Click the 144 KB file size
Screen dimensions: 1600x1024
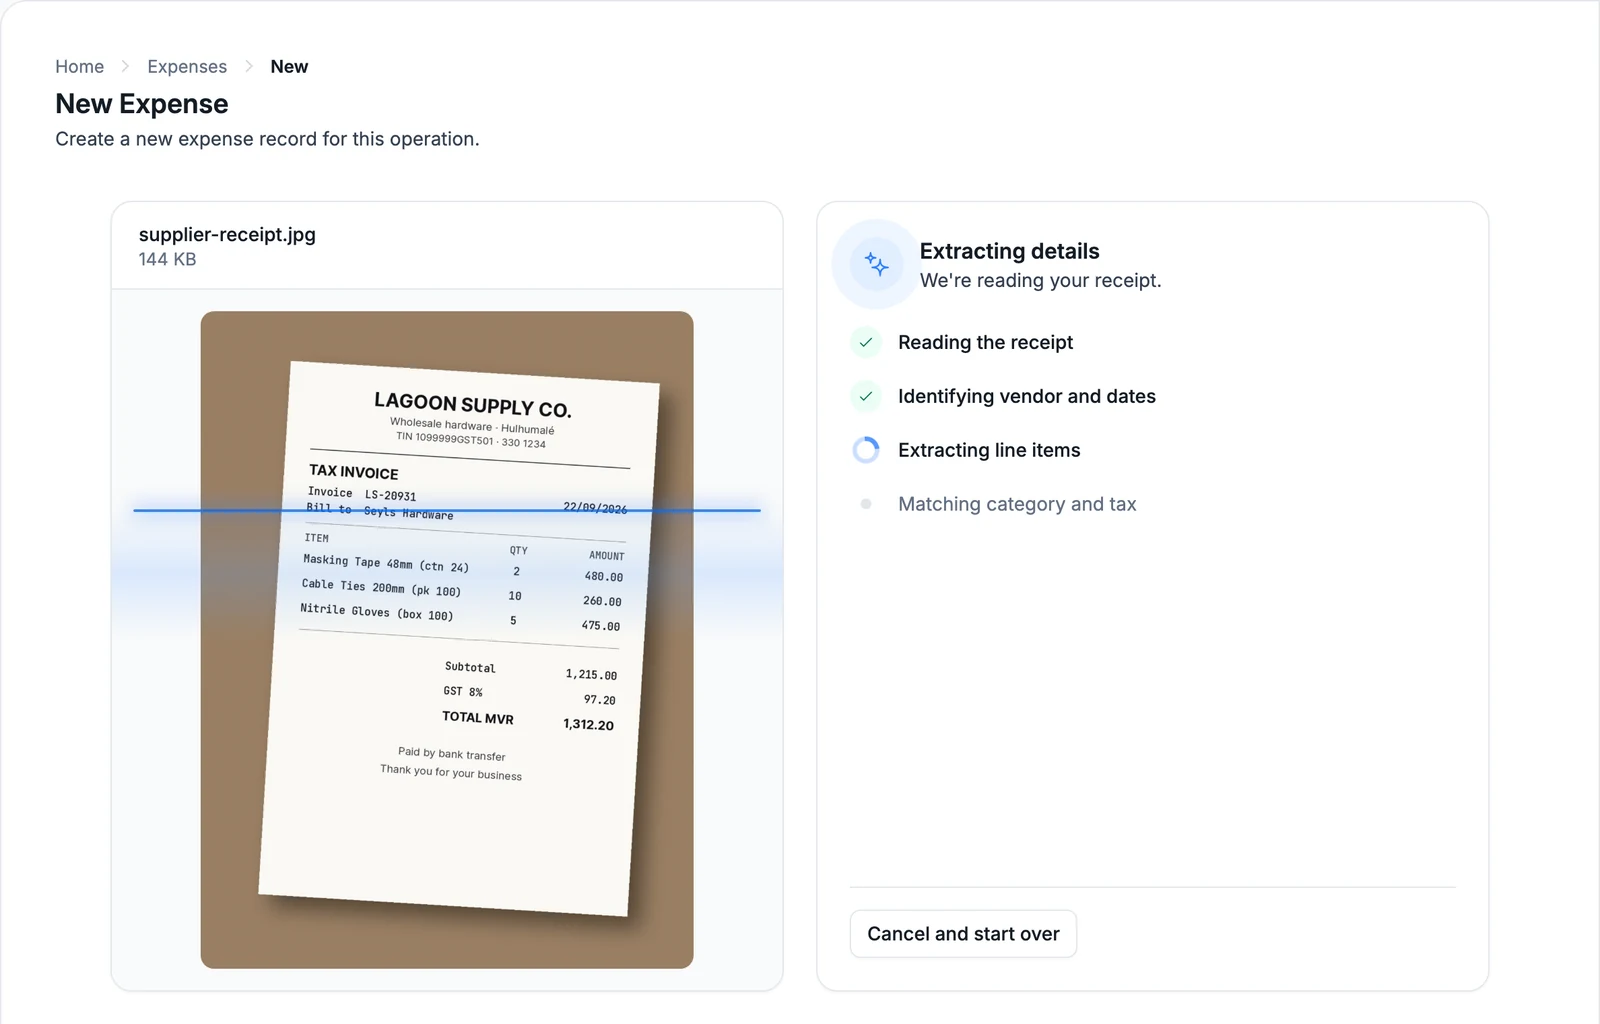[x=167, y=259]
